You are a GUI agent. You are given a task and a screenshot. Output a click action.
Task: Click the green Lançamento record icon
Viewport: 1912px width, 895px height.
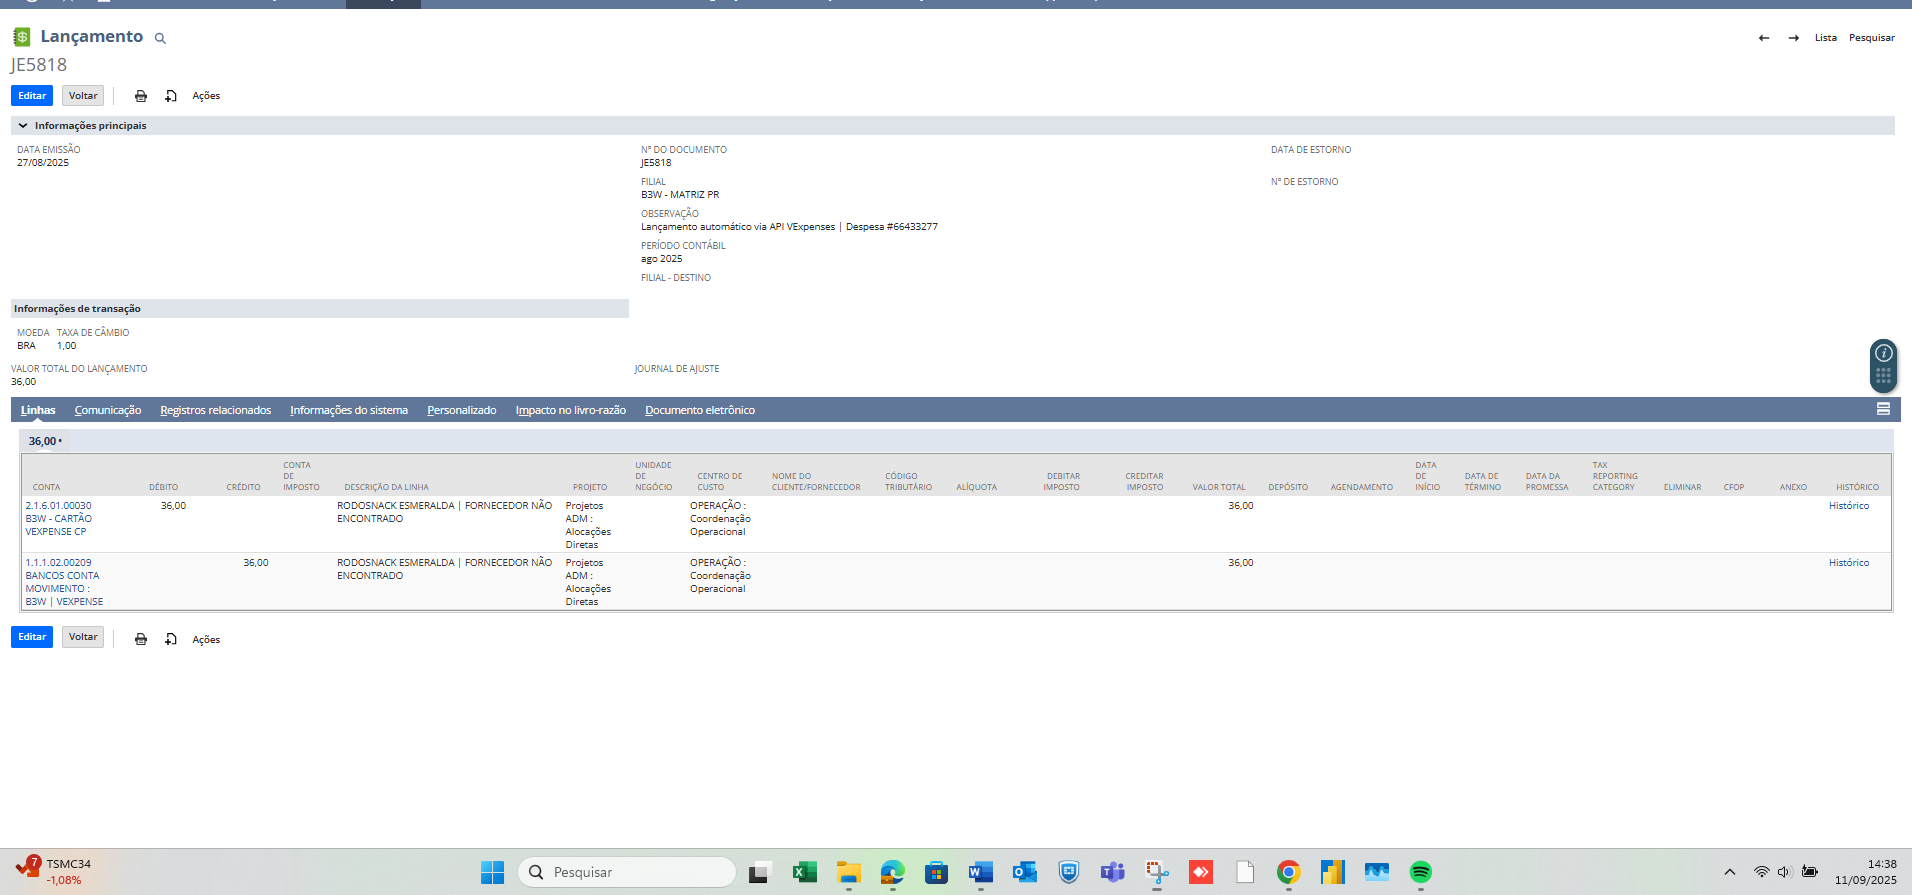tap(21, 37)
